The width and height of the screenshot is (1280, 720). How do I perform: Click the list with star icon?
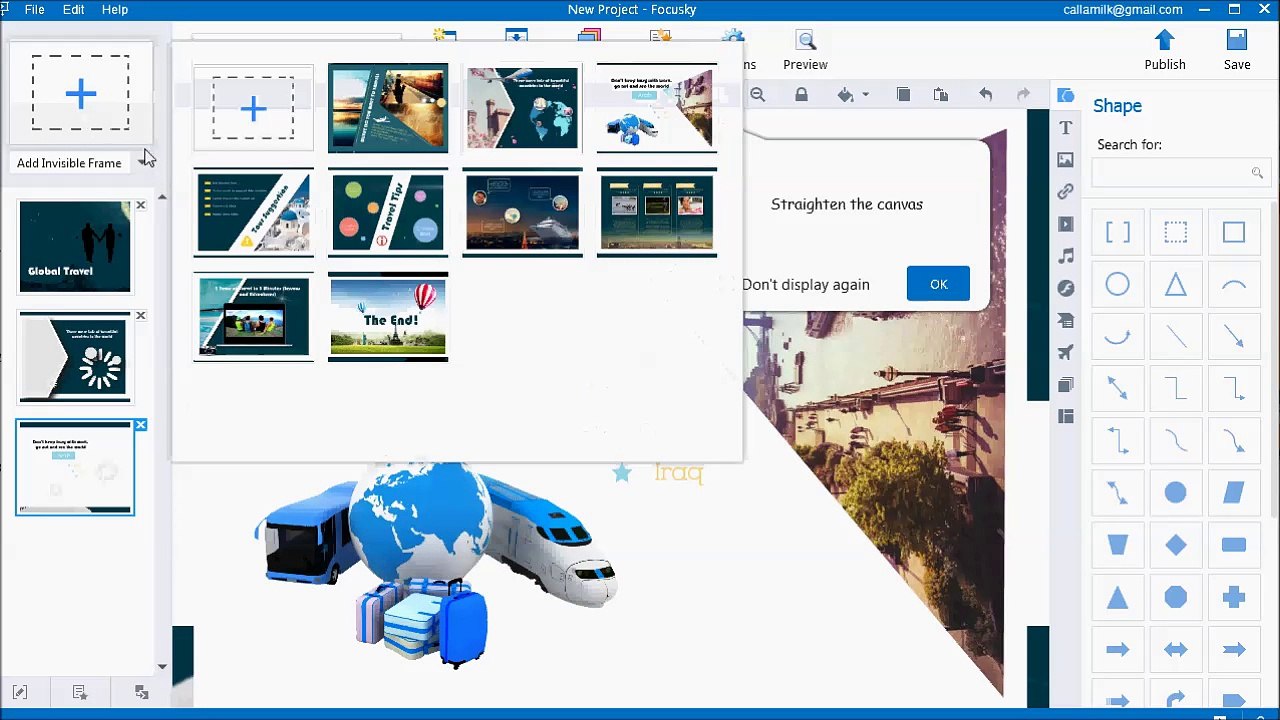[80, 692]
